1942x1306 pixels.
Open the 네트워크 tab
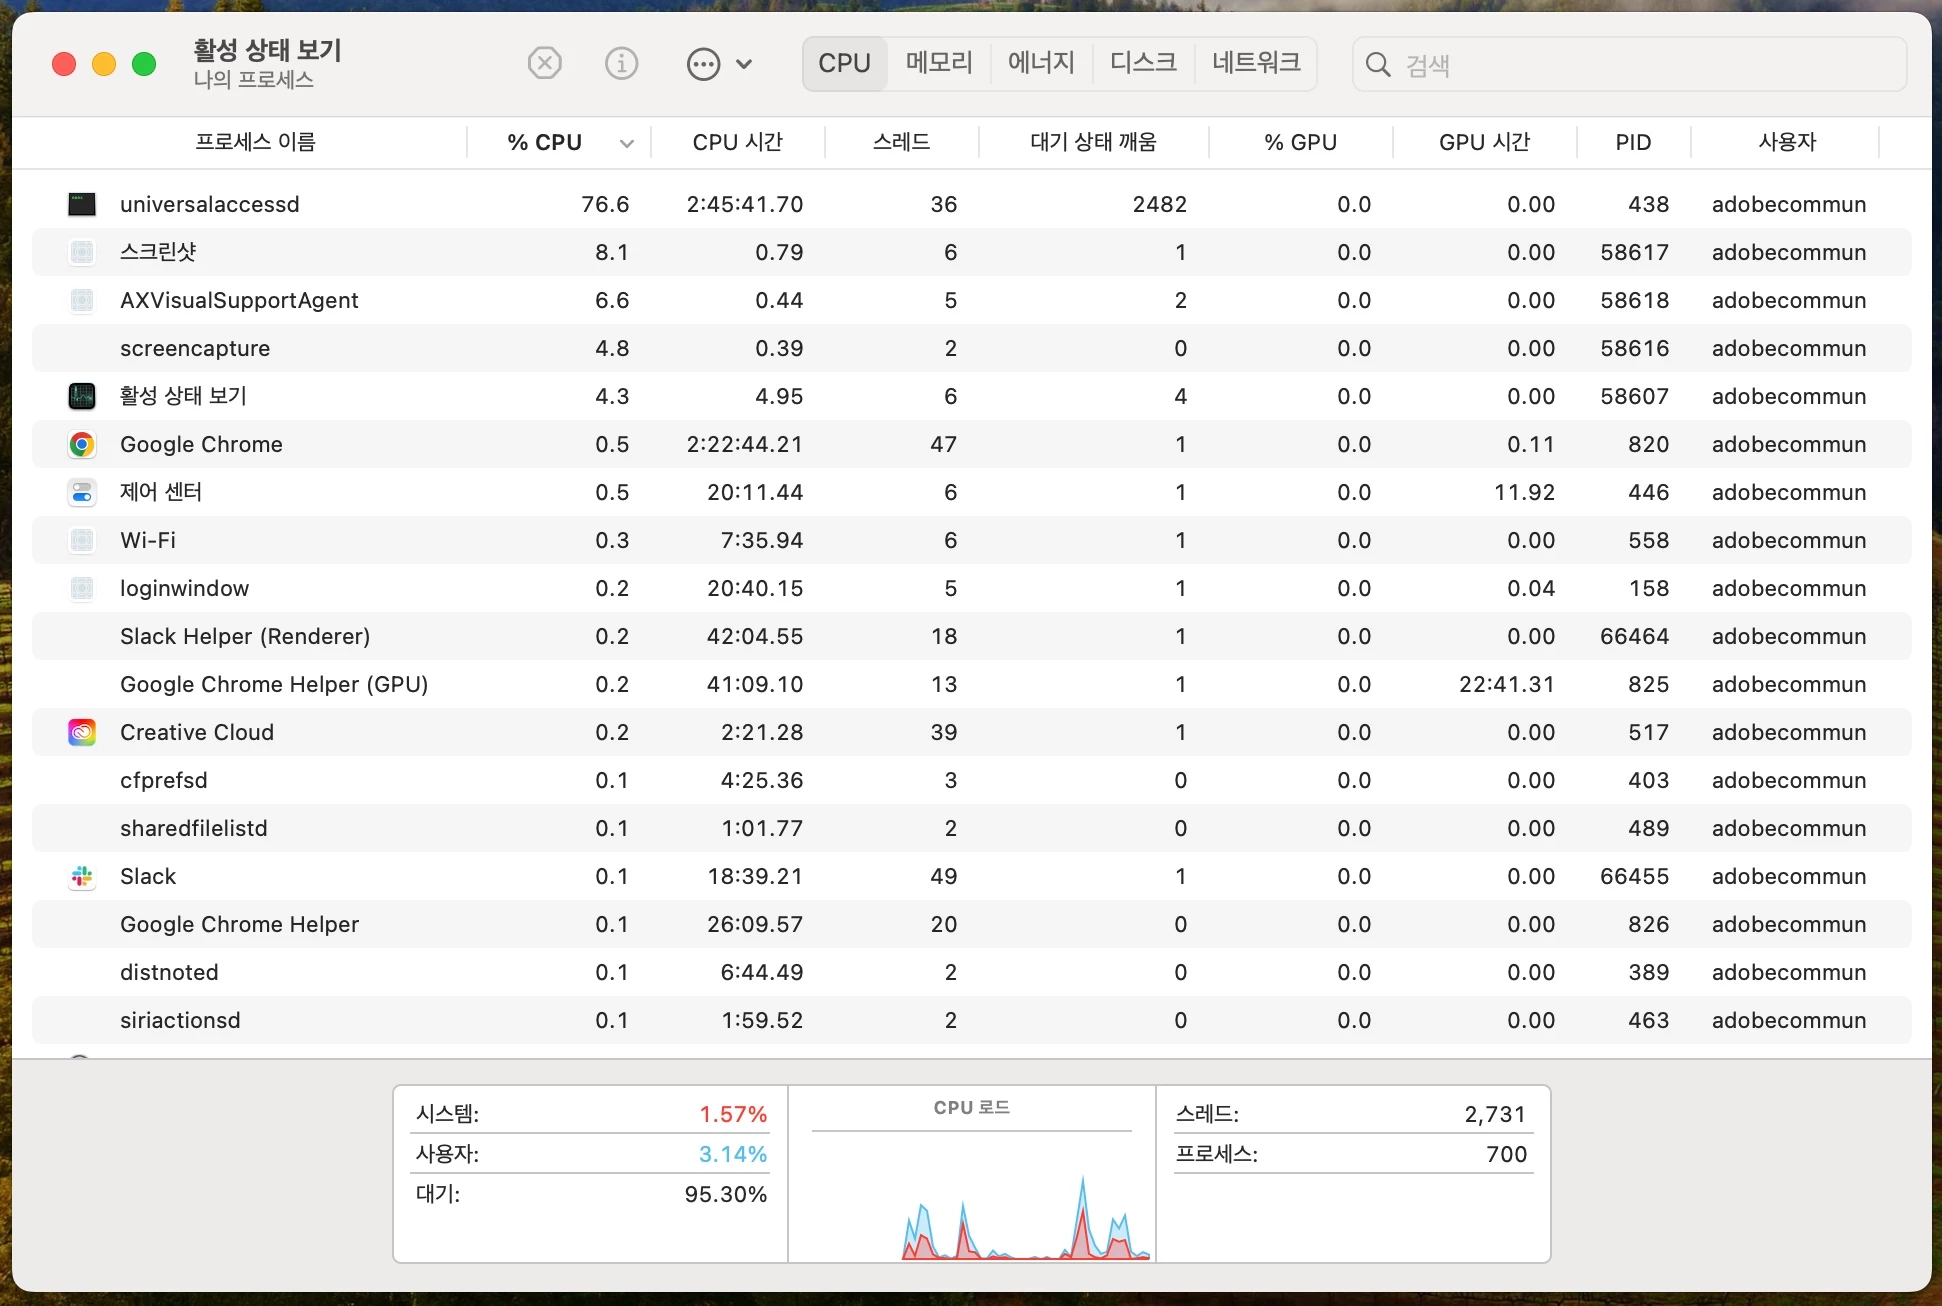1256,63
